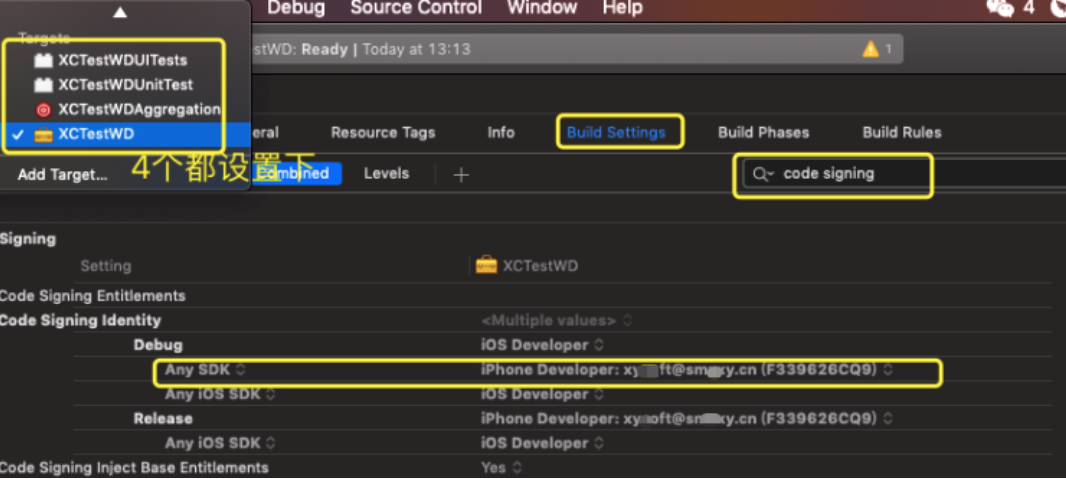Switch to the Resource Tags tab
The height and width of the screenshot is (479, 1066).
point(383,132)
